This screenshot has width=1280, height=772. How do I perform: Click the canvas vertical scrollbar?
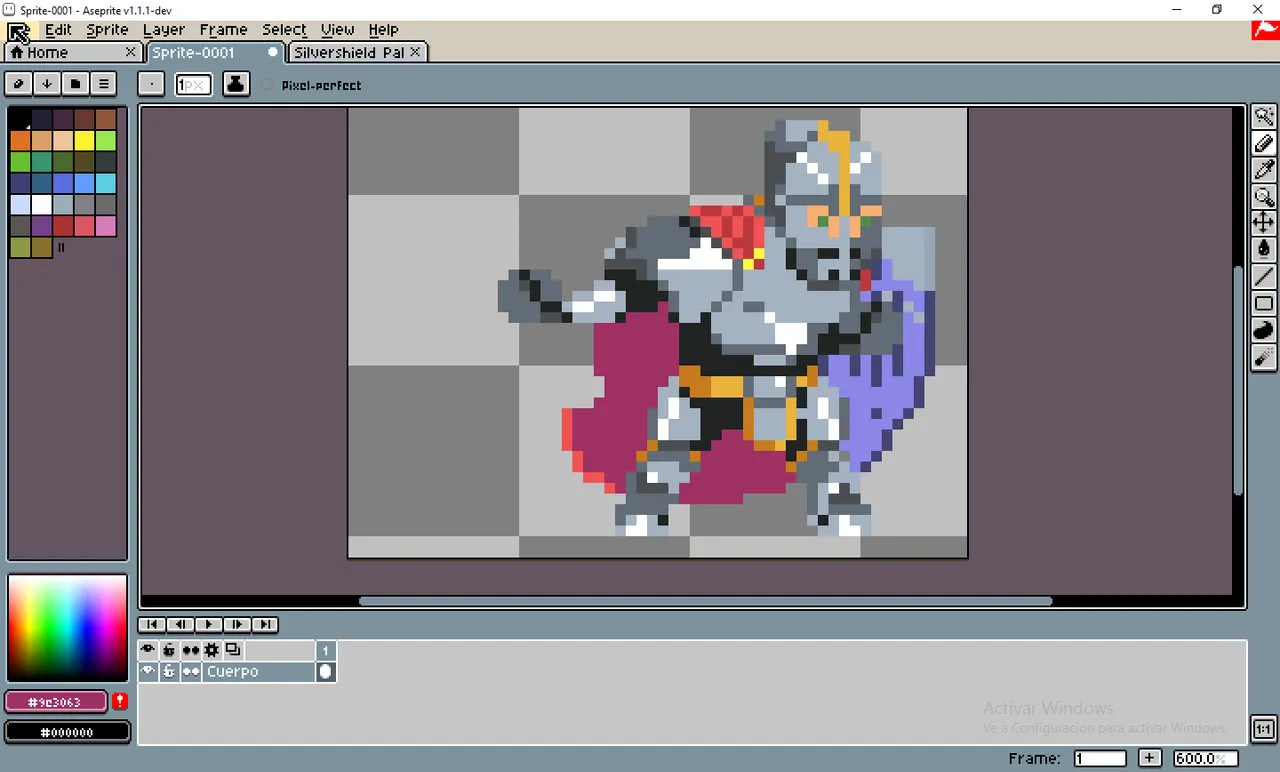(1238, 380)
